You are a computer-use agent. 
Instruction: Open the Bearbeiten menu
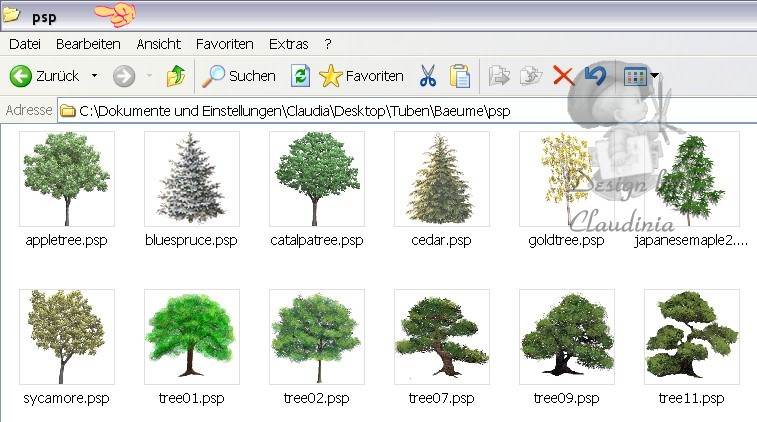(x=88, y=44)
